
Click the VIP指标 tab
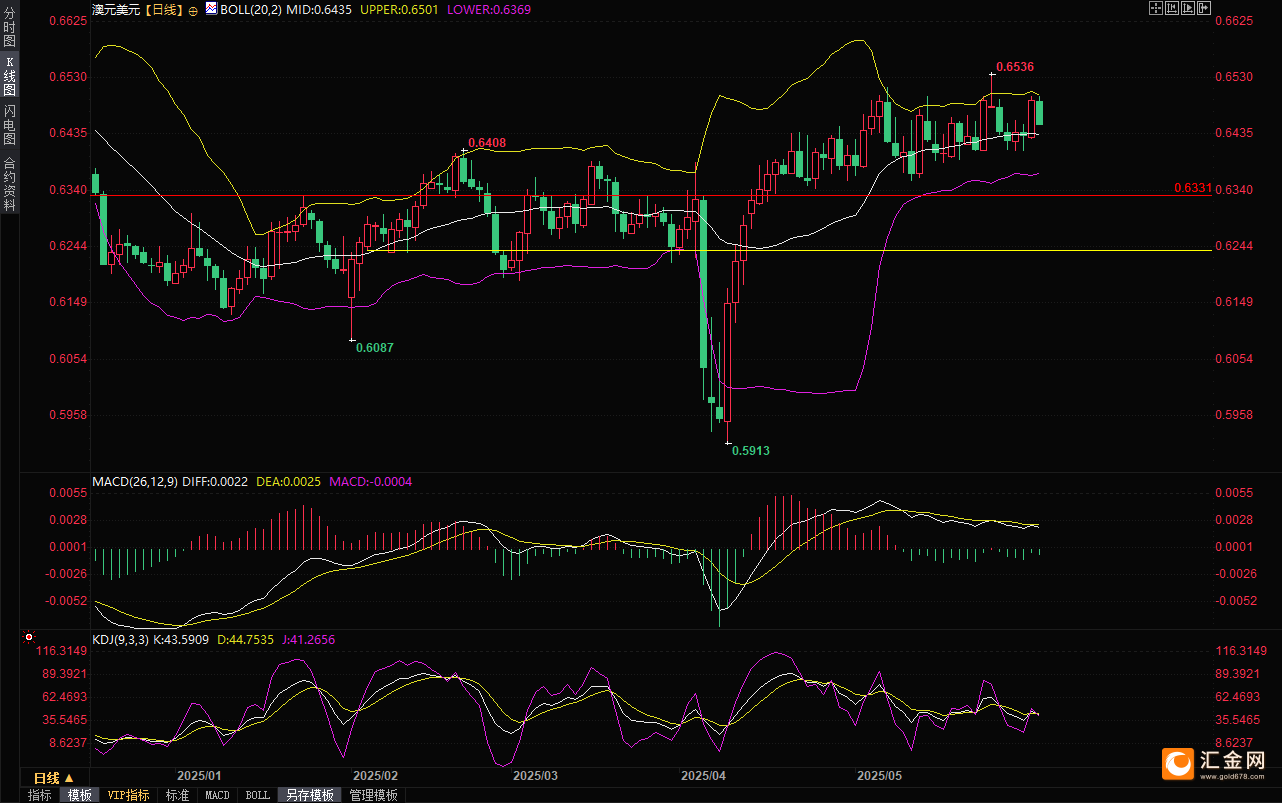click(x=129, y=795)
